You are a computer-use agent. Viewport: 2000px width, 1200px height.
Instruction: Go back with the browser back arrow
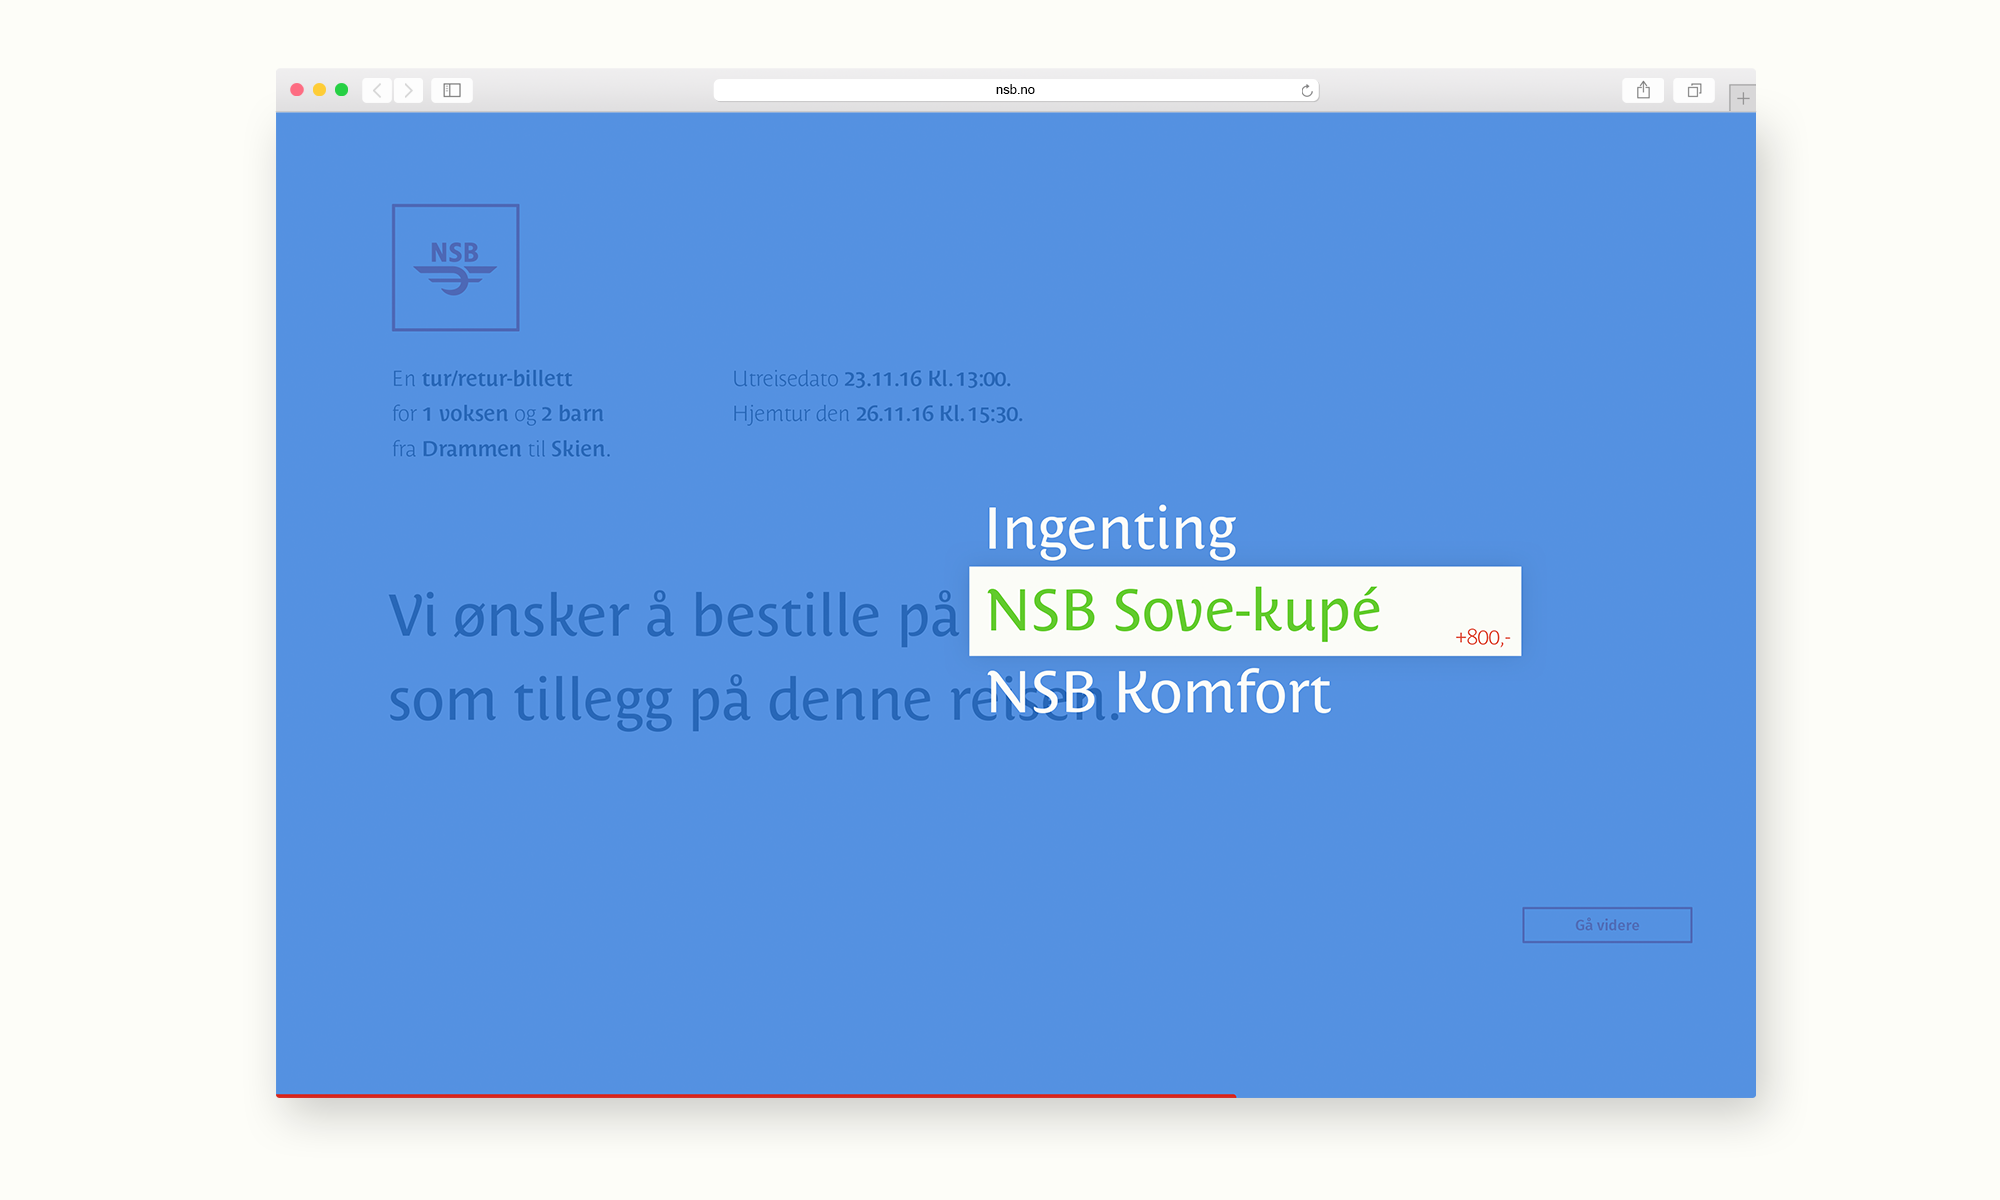pos(377,90)
